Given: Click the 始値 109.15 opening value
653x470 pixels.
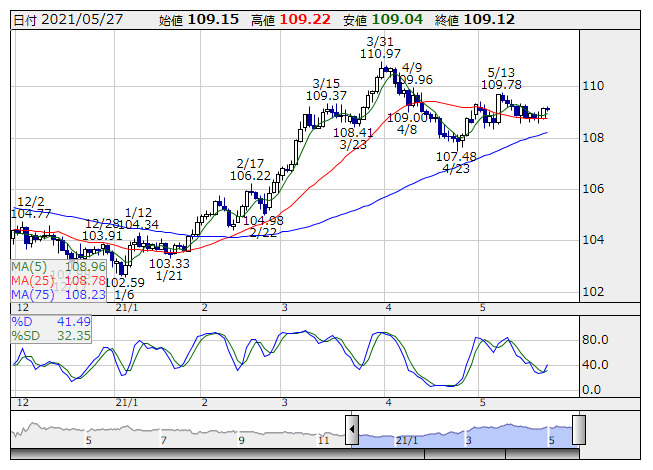Looking at the screenshot, I should [x=199, y=19].
